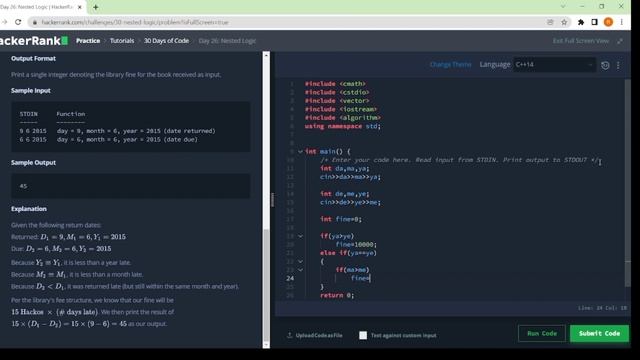Collapse the int main() fold arrow
Screen dimensions: 640x360
coord(300,151)
